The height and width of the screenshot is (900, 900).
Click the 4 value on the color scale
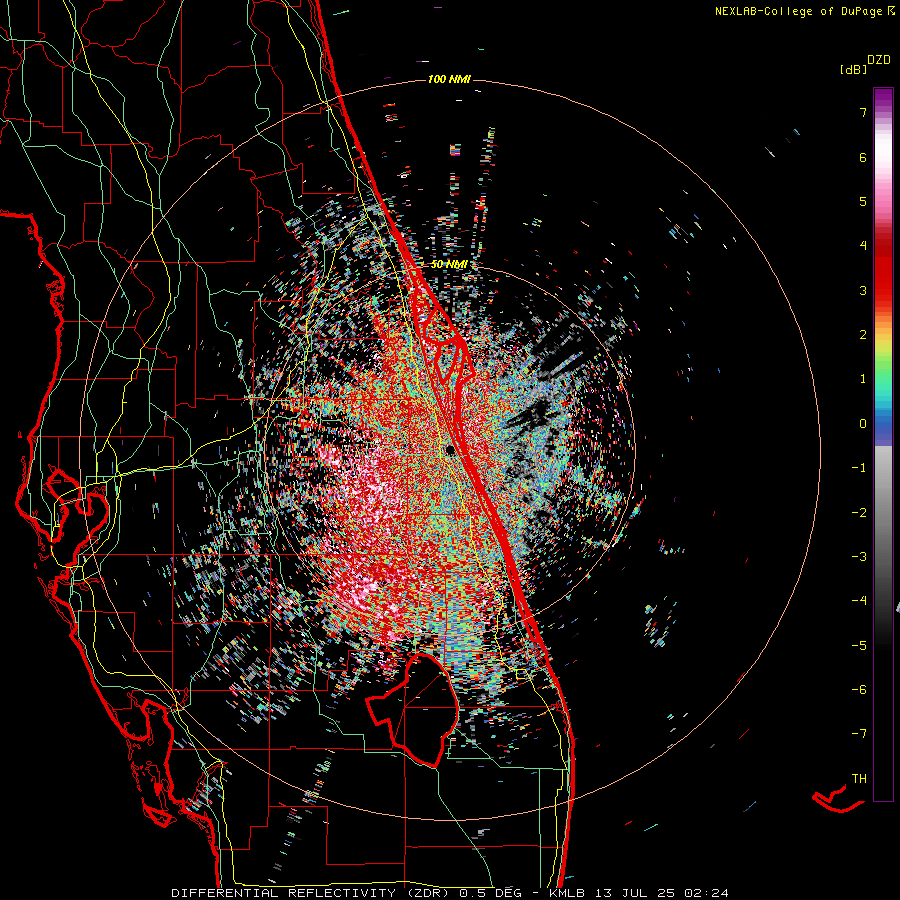(x=863, y=246)
